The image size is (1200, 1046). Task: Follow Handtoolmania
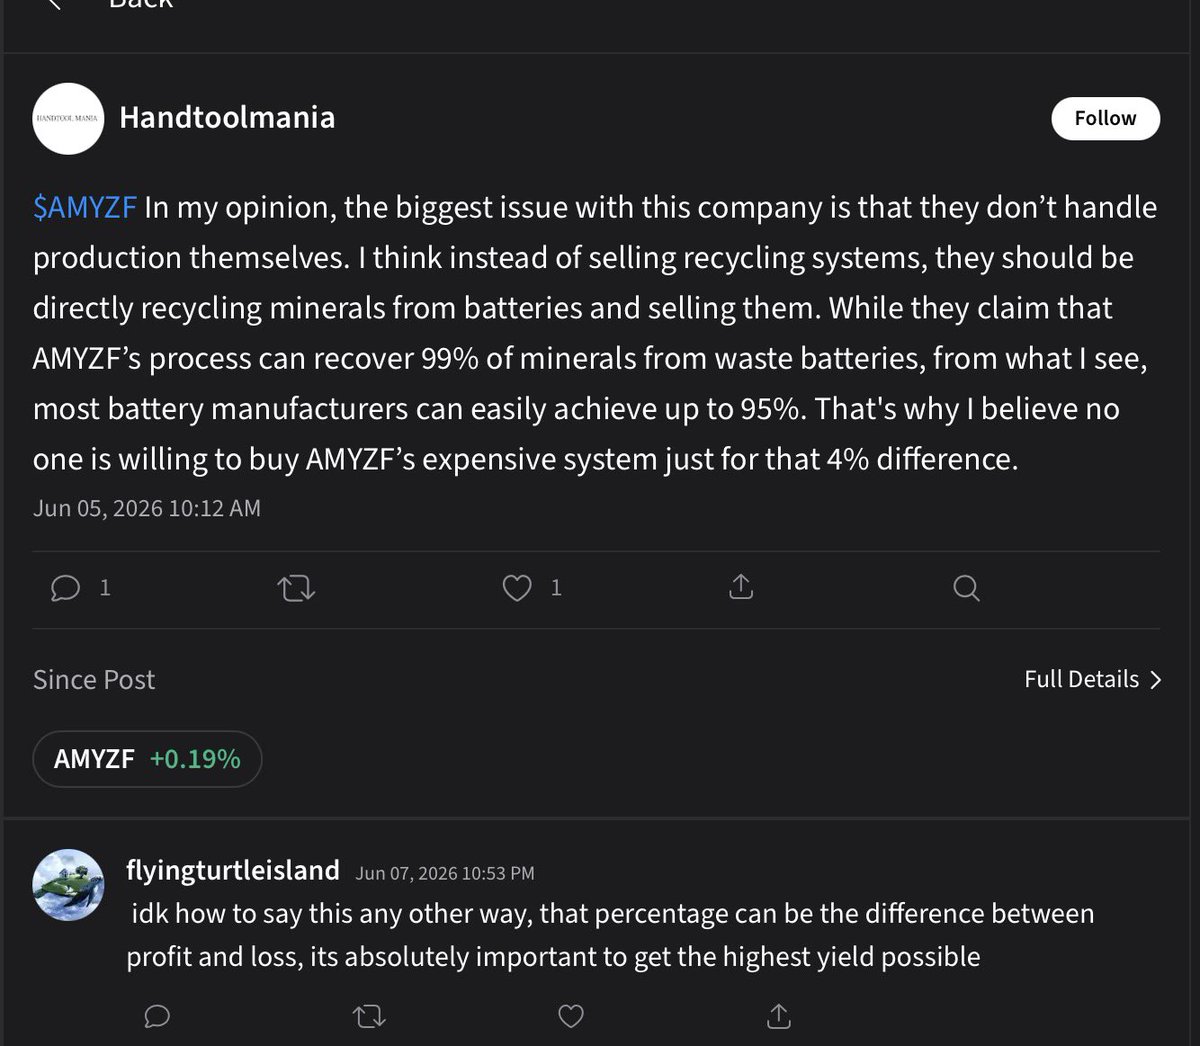point(1105,118)
